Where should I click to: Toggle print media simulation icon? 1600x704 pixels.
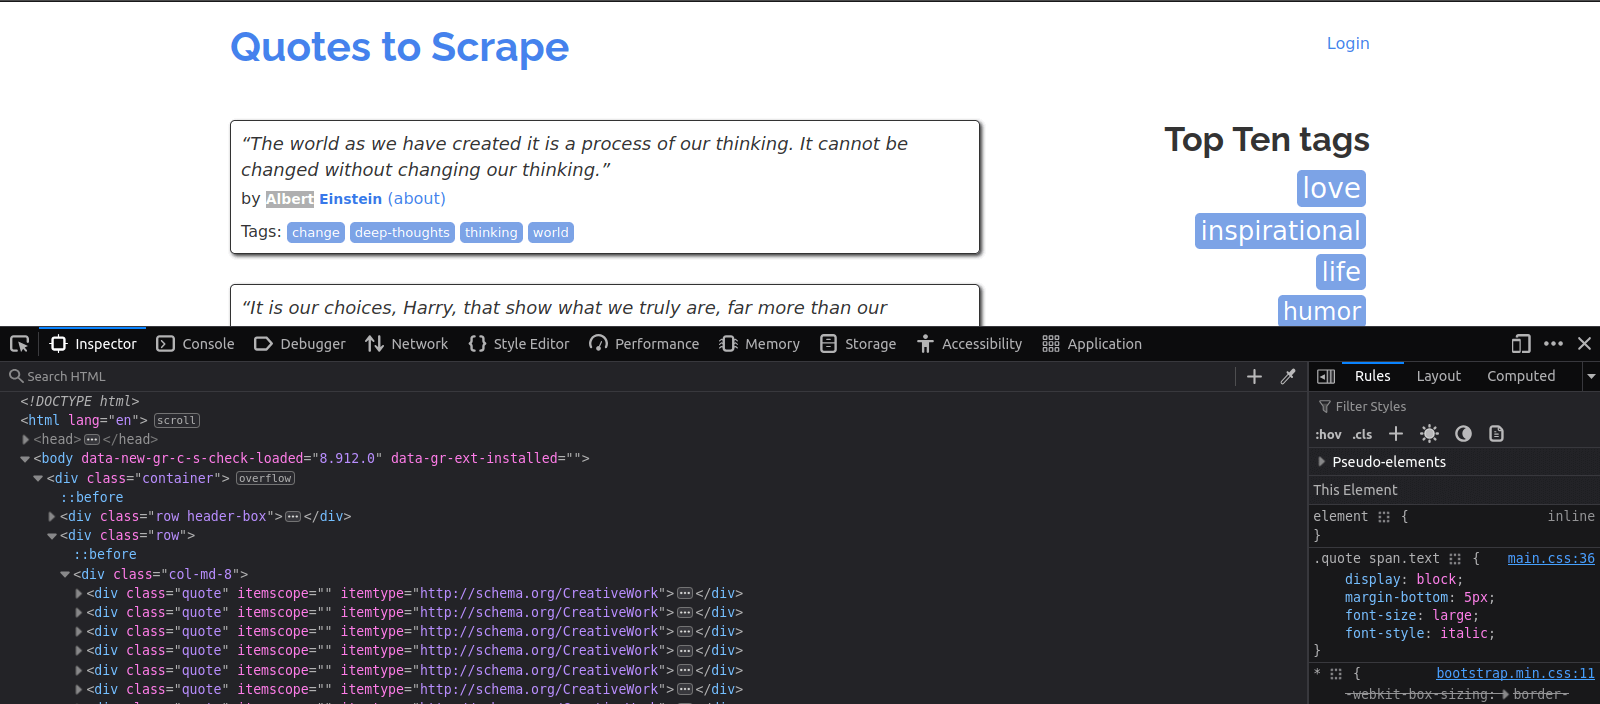coord(1496,434)
